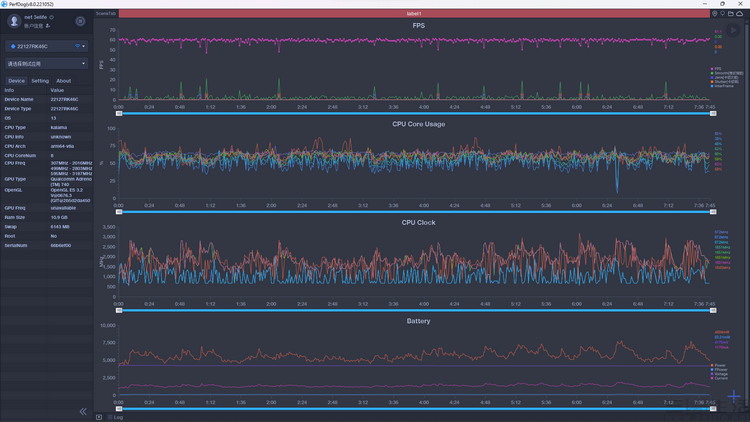Viewport: 750px width, 422px height.
Task: Click the Swap value 6143 MB
Action: [x=60, y=227]
